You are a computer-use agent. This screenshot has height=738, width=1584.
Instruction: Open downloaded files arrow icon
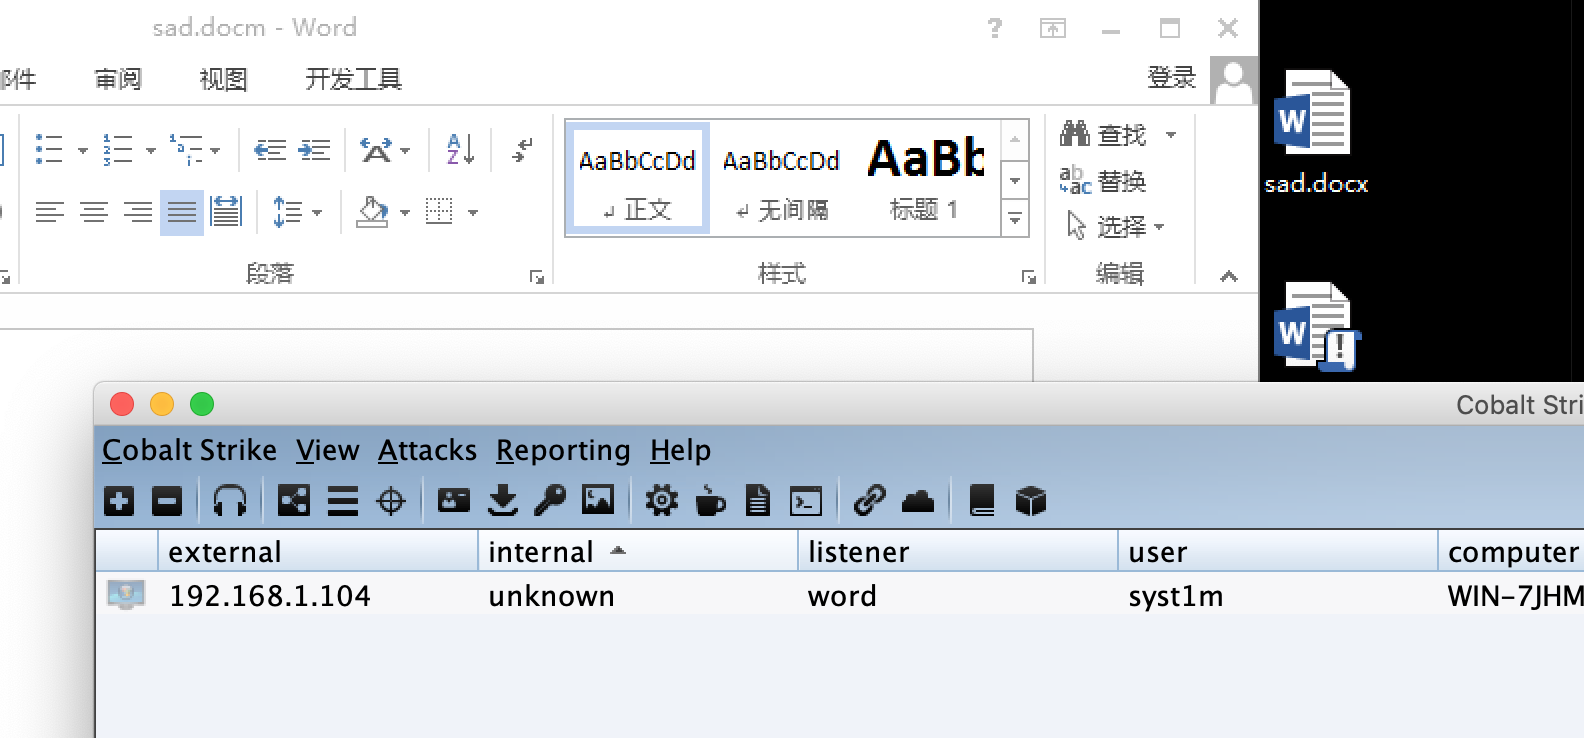click(503, 500)
